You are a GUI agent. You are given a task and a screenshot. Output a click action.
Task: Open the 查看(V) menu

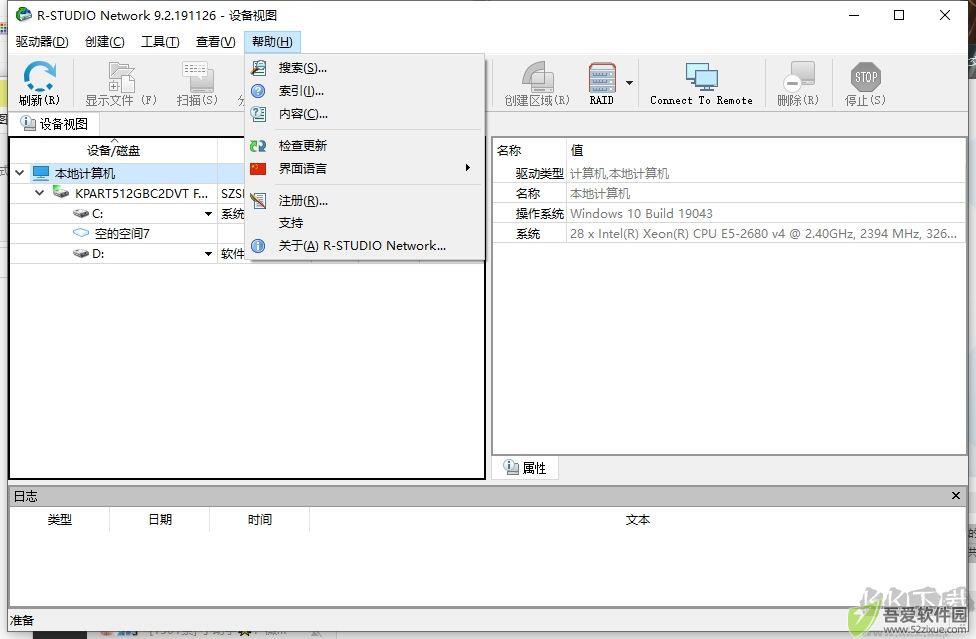click(x=215, y=42)
